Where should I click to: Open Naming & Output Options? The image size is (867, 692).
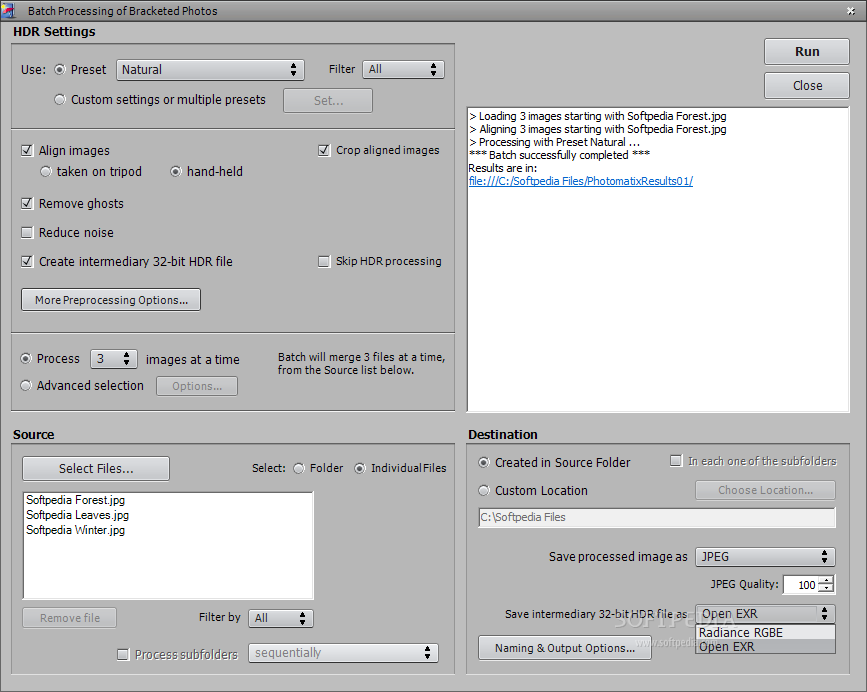coord(565,648)
